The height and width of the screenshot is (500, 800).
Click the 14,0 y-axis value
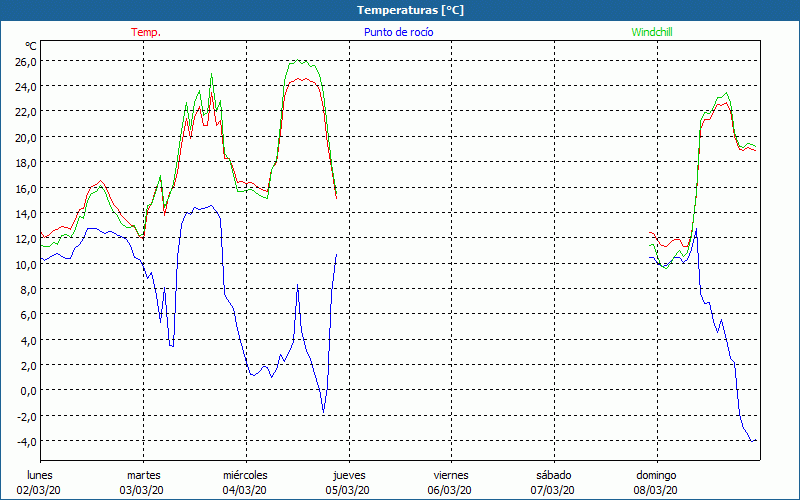tap(26, 214)
